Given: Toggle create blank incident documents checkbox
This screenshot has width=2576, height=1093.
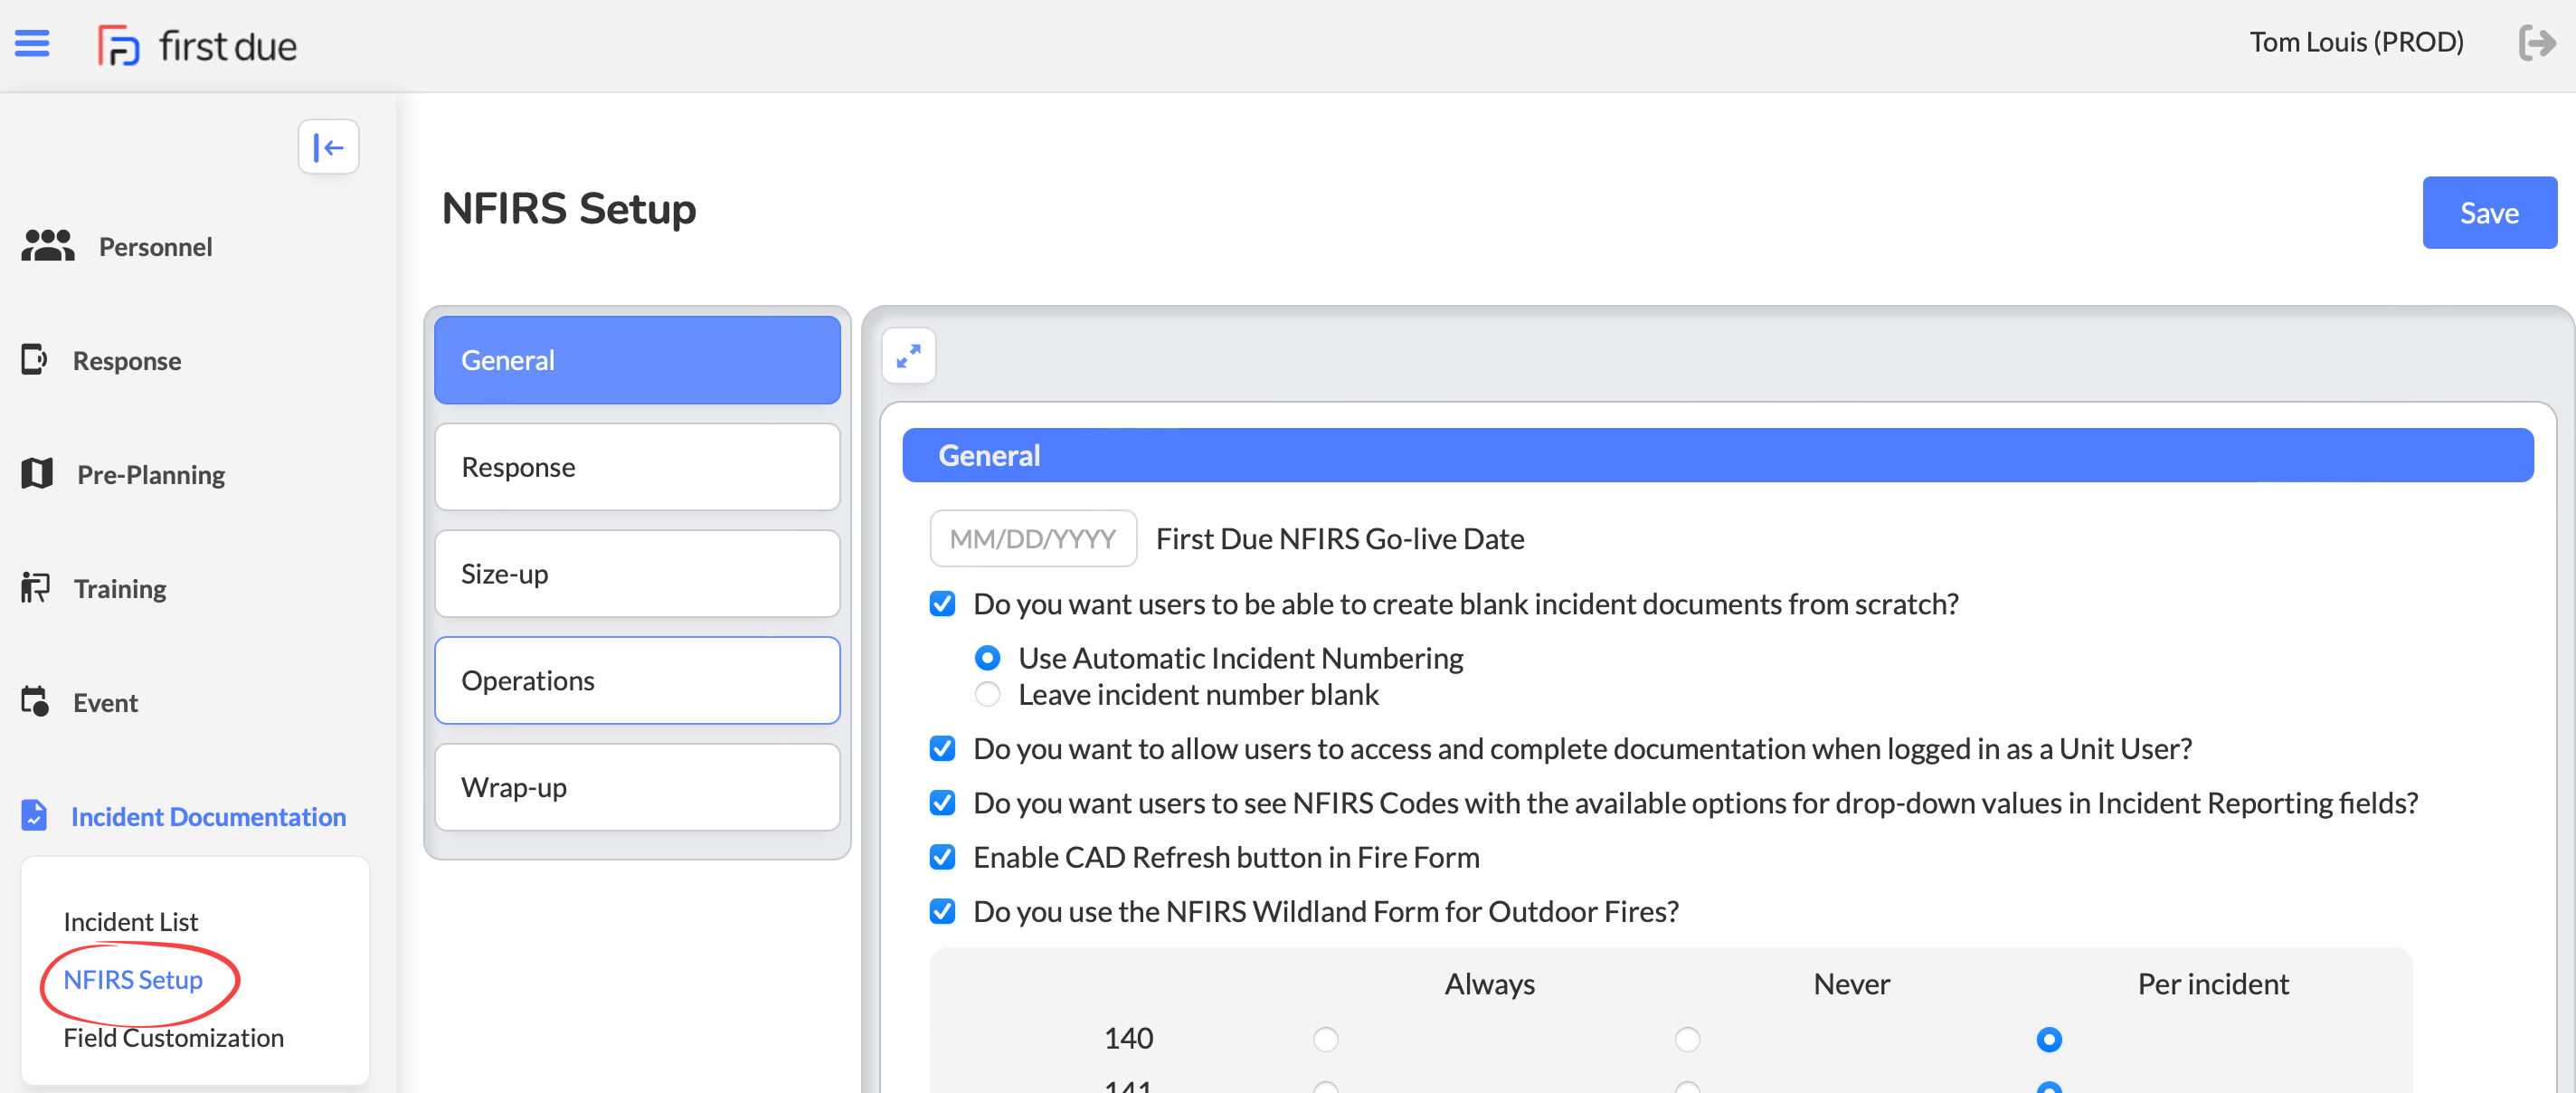Looking at the screenshot, I should tap(942, 603).
